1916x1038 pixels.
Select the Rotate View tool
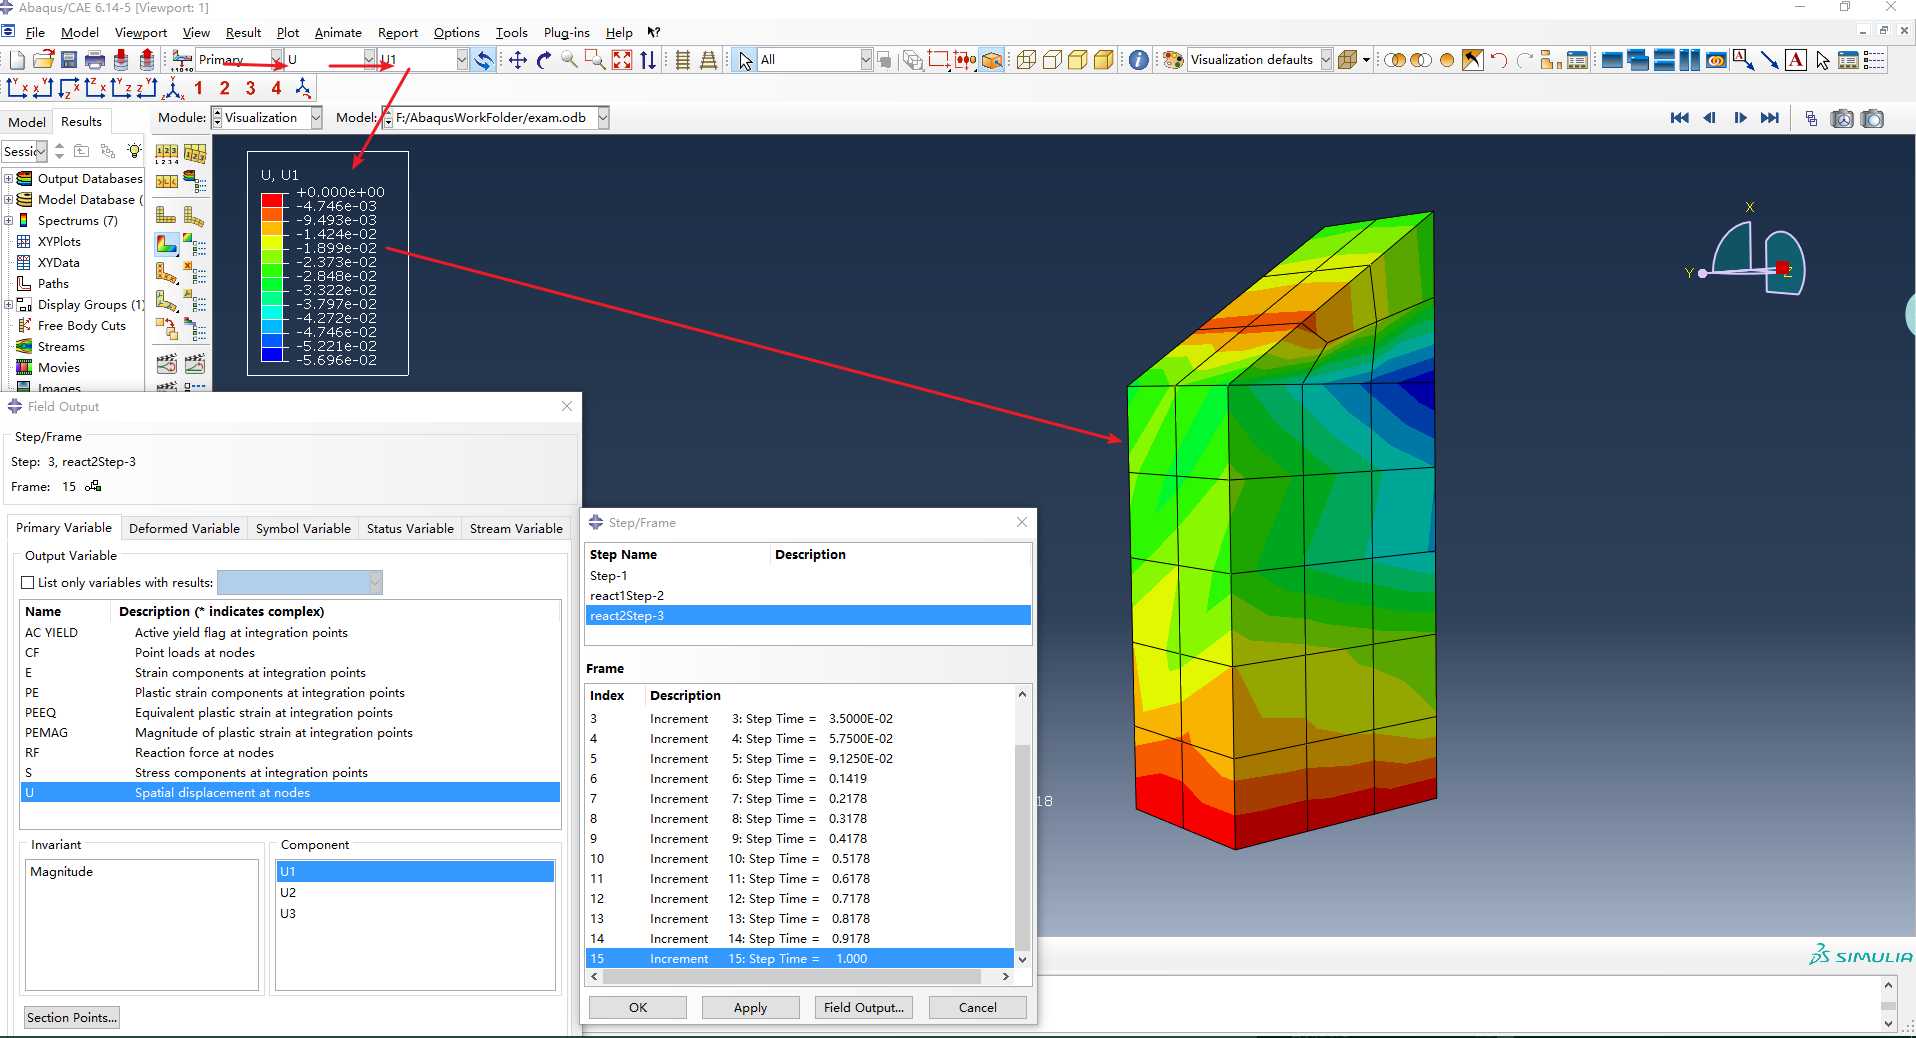544,60
